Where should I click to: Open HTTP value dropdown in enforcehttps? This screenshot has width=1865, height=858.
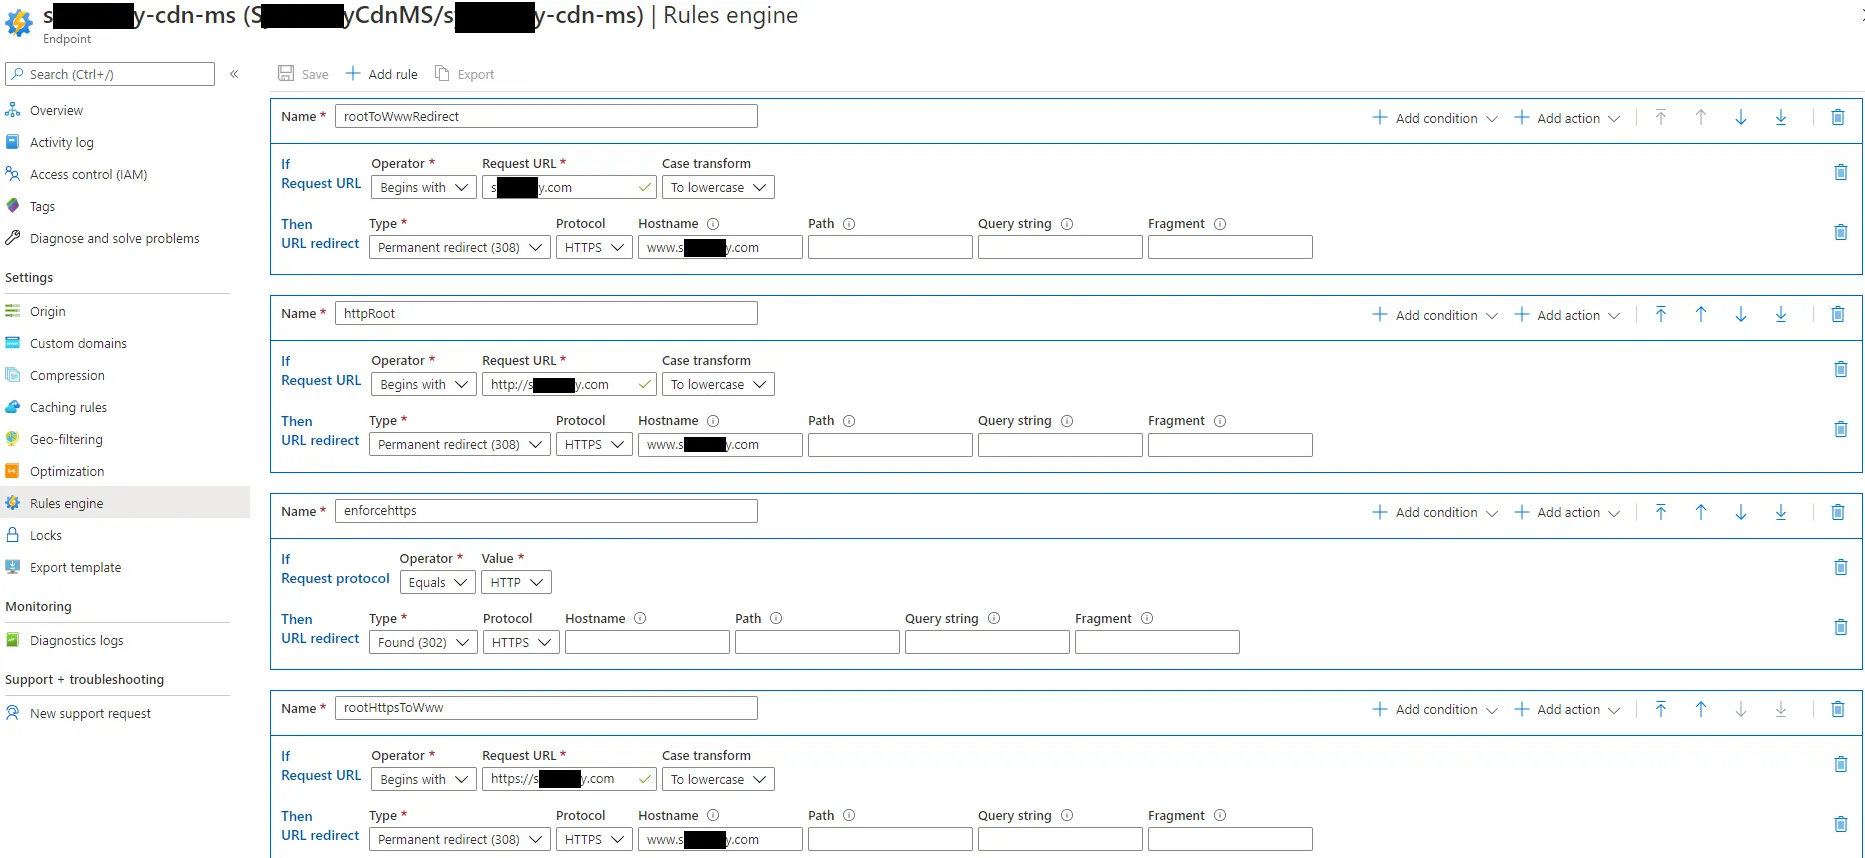pyautogui.click(x=516, y=582)
